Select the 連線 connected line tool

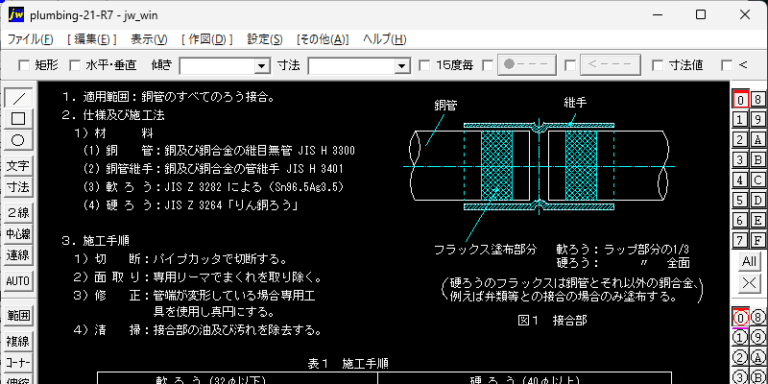(x=18, y=255)
